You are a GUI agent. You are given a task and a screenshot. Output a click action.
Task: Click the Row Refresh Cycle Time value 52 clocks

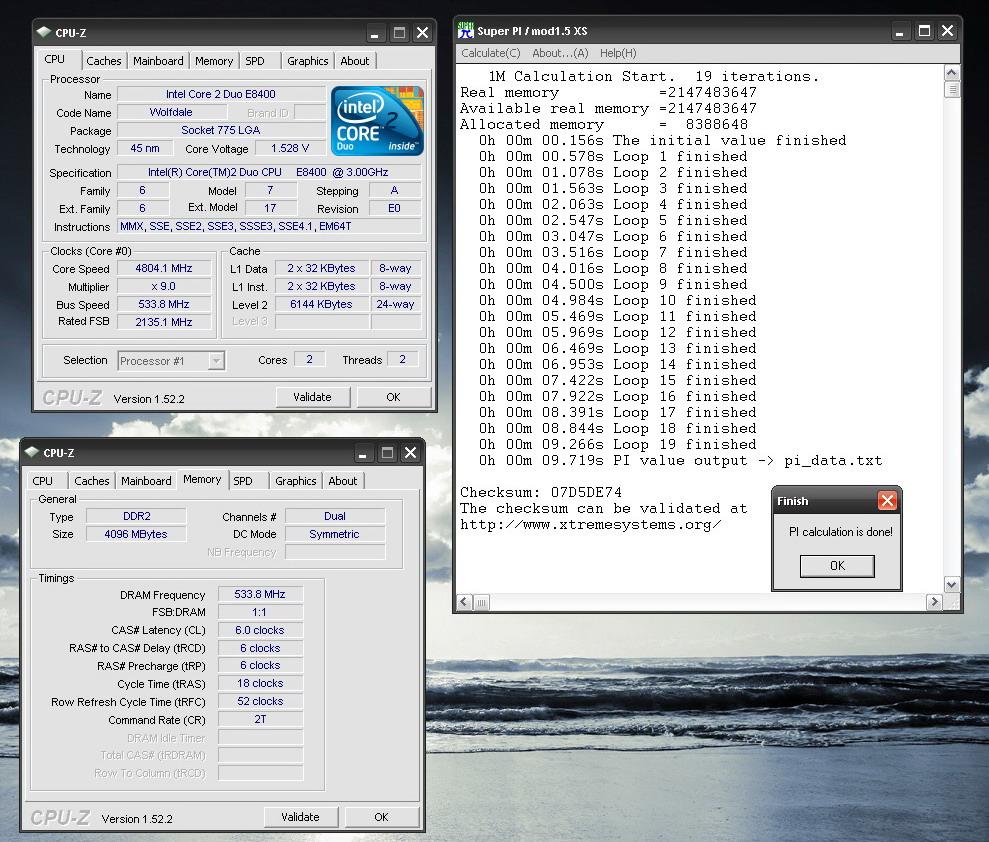pos(260,701)
